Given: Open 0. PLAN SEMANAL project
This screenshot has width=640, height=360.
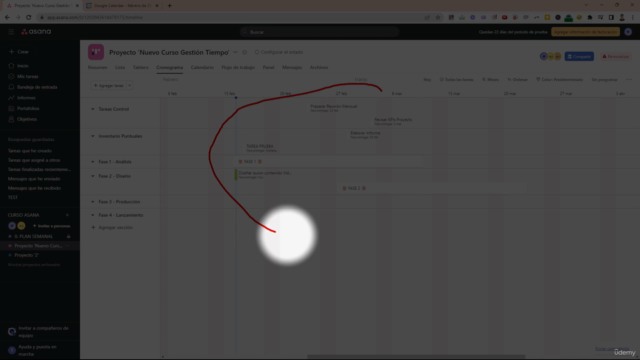Looking at the screenshot, I should point(33,236).
